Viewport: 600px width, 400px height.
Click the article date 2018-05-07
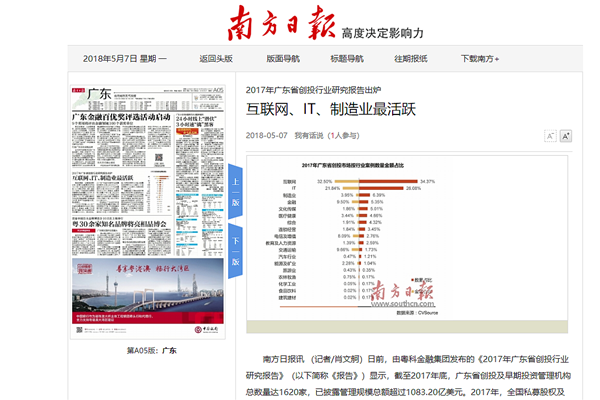click(266, 136)
